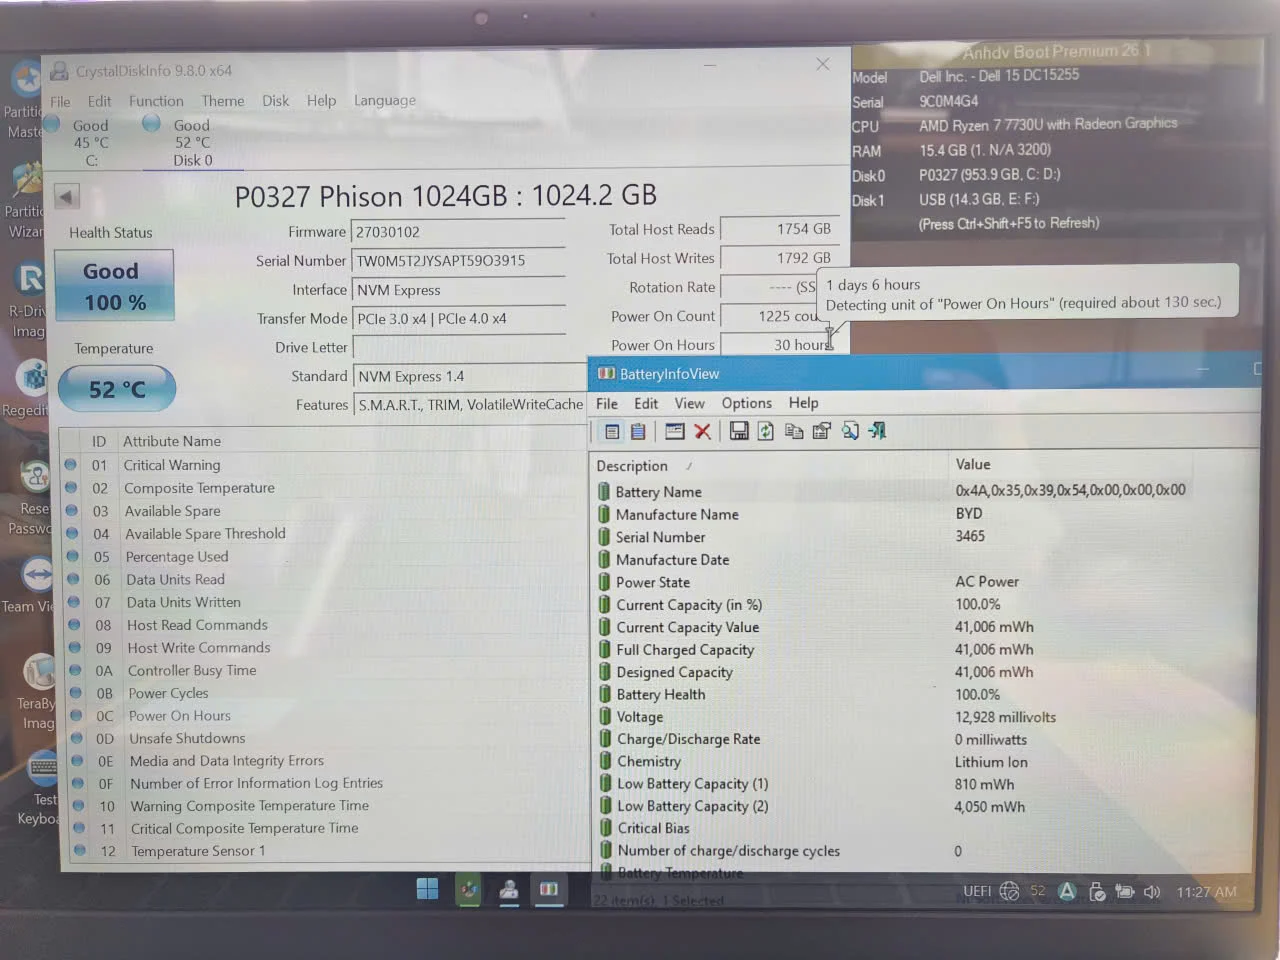Click the 52 °C temperature button
The width and height of the screenshot is (1280, 960).
coord(117,389)
